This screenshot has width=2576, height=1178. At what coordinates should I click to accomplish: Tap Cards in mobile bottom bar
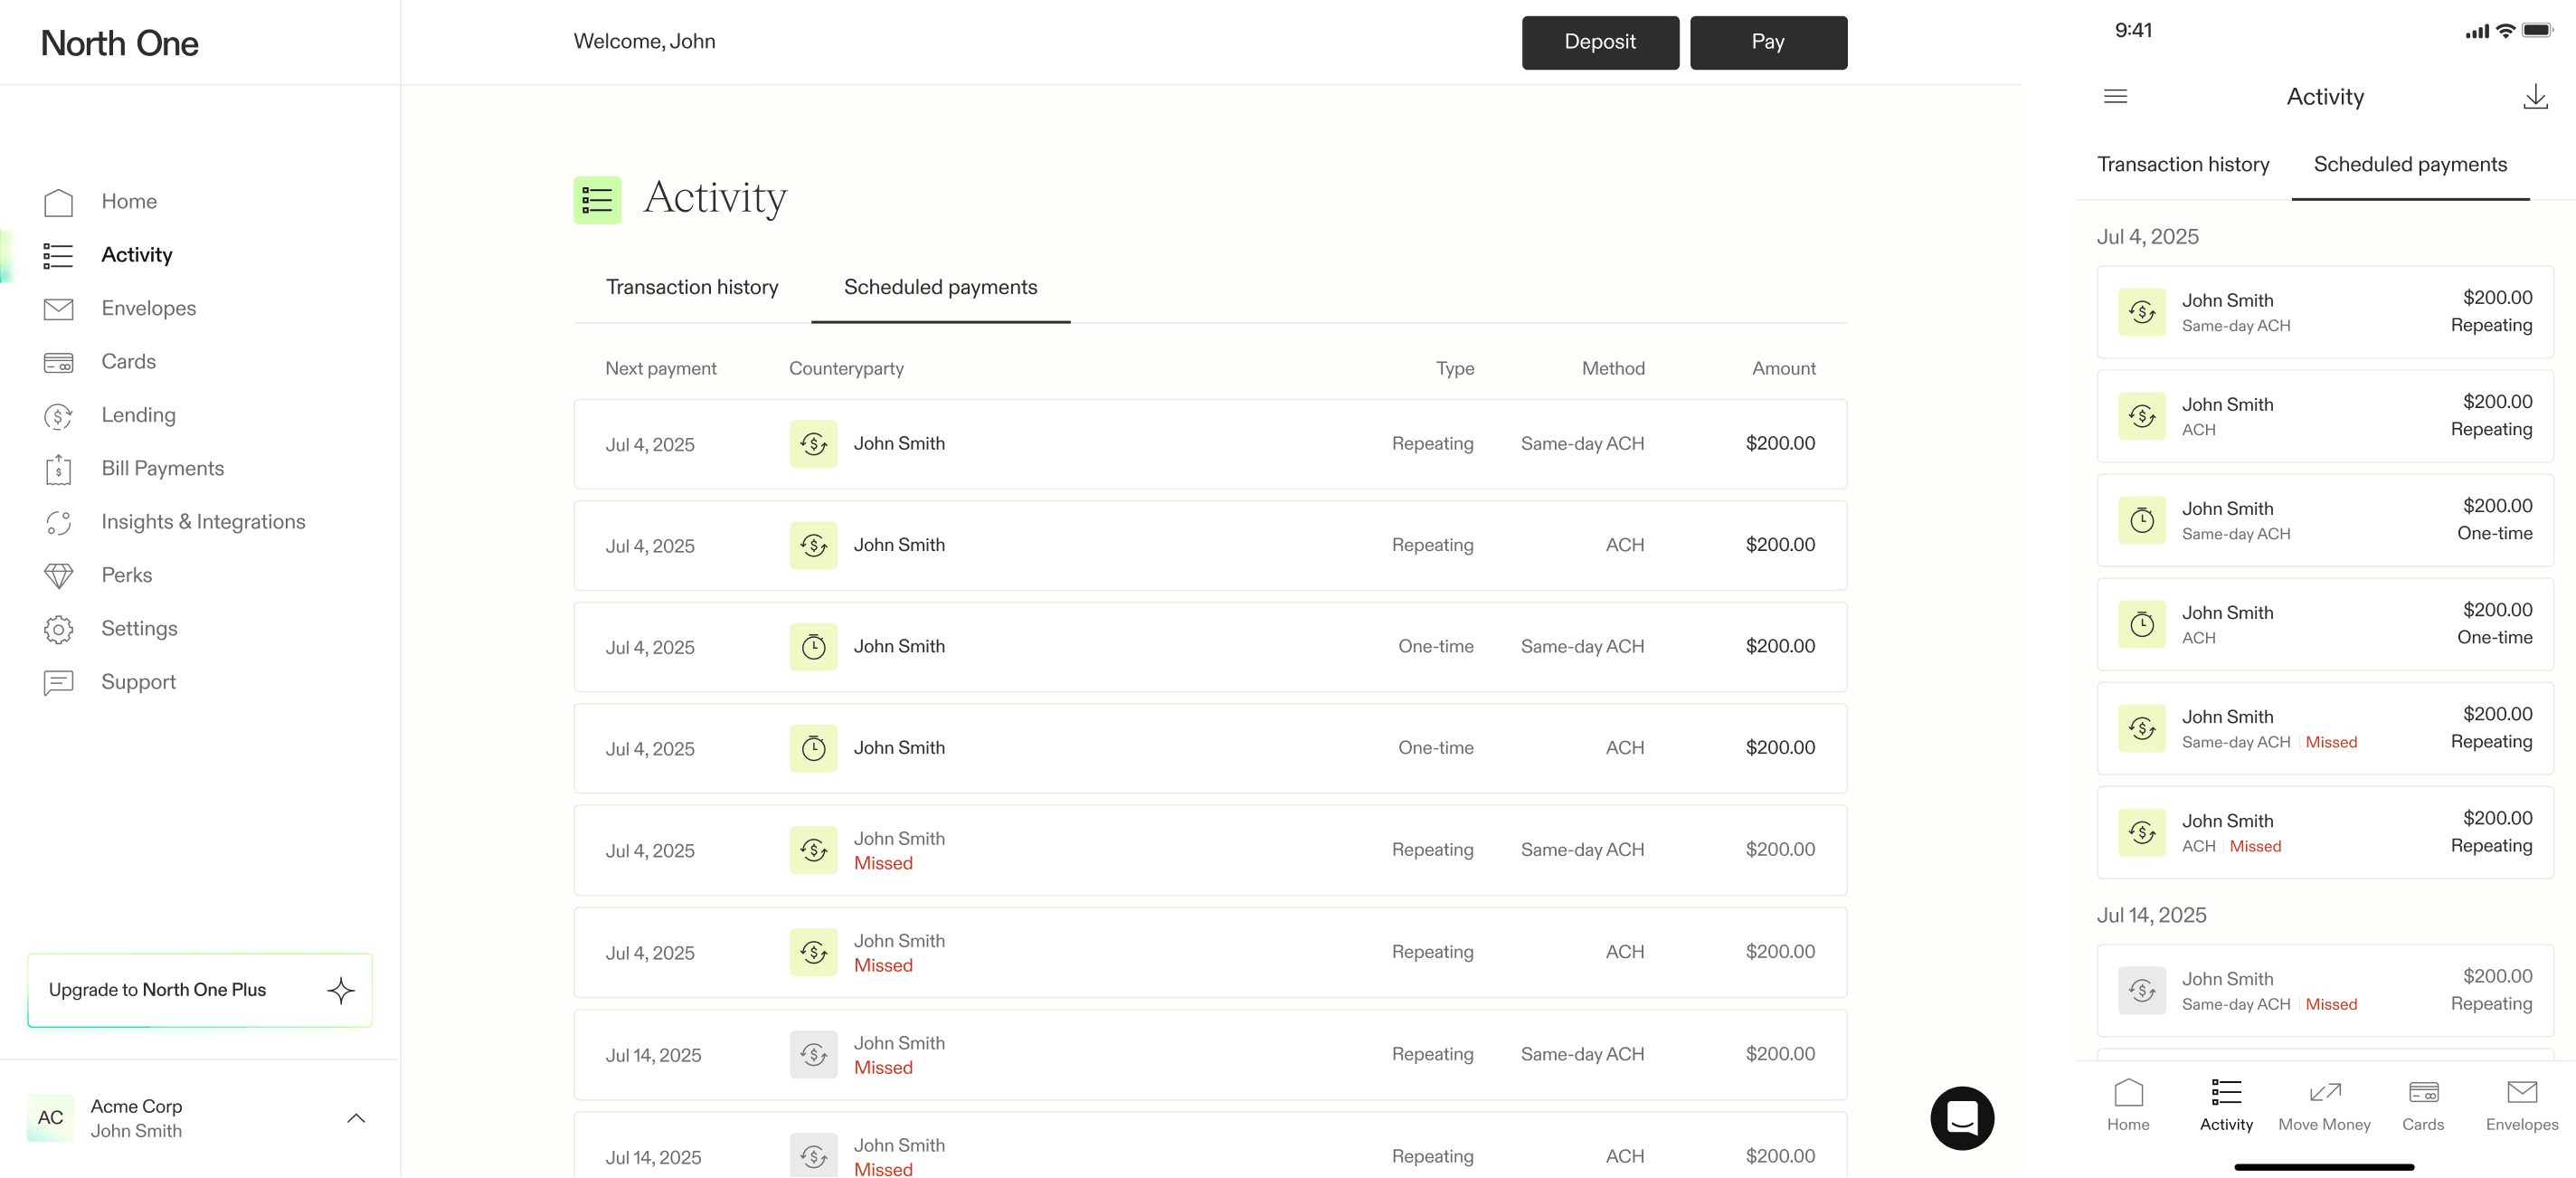coord(2422,1105)
